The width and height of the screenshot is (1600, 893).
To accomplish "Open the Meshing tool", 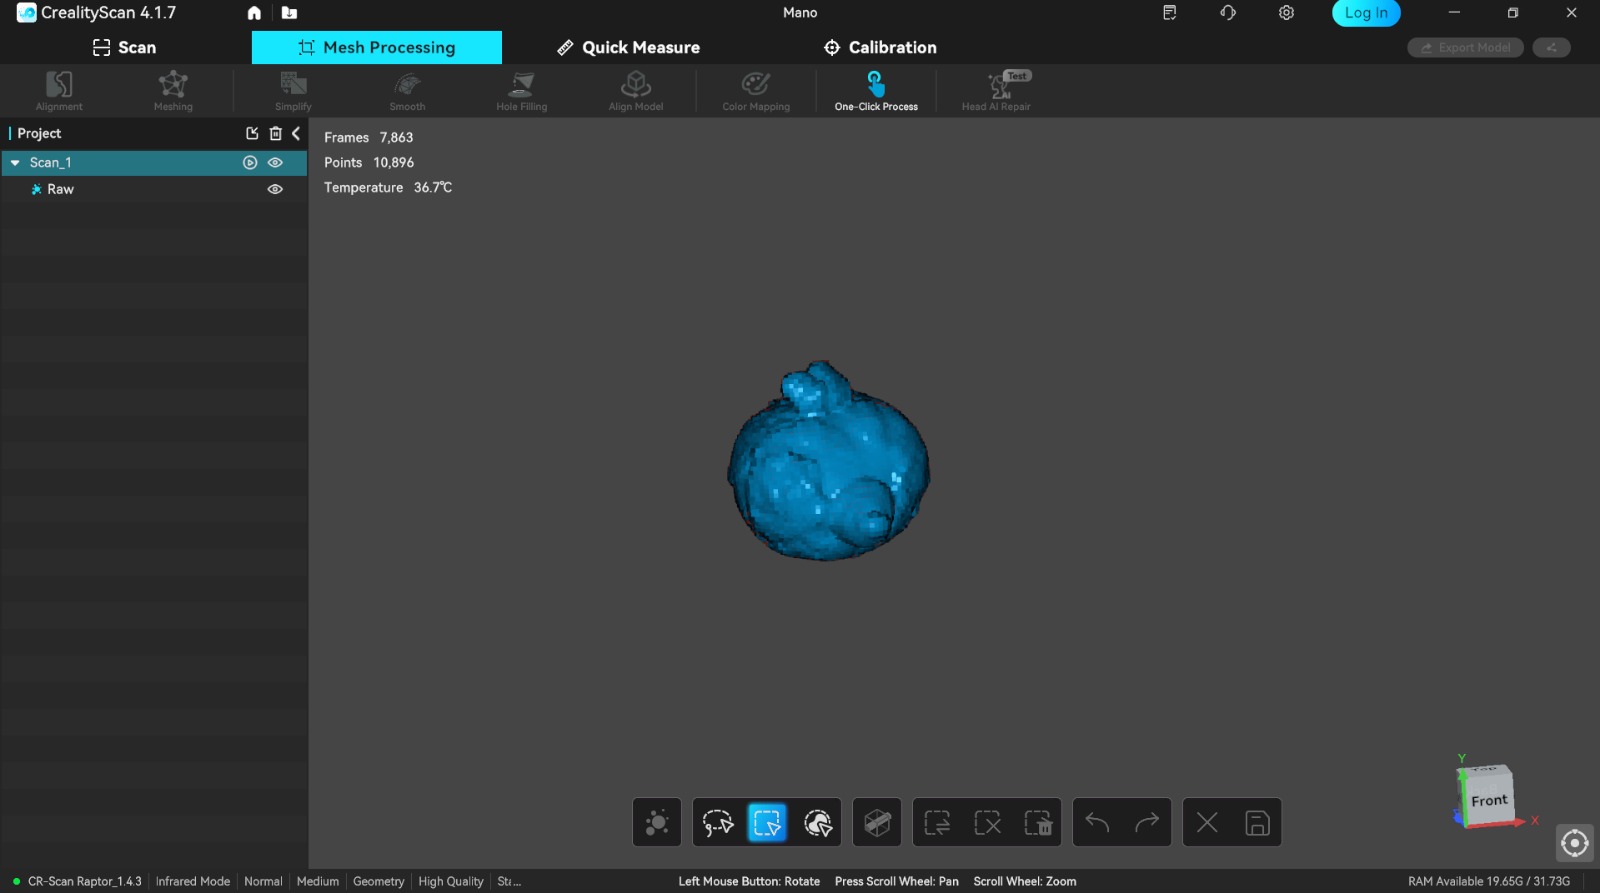I will [173, 90].
